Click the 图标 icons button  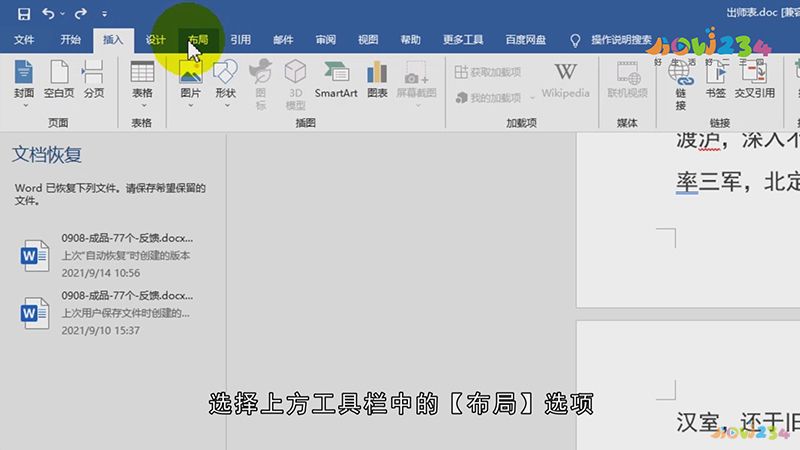261,84
